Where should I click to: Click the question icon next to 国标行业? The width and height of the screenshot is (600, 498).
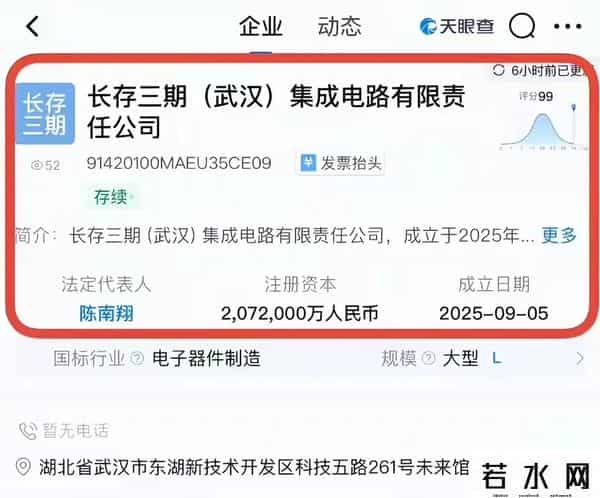135,358
